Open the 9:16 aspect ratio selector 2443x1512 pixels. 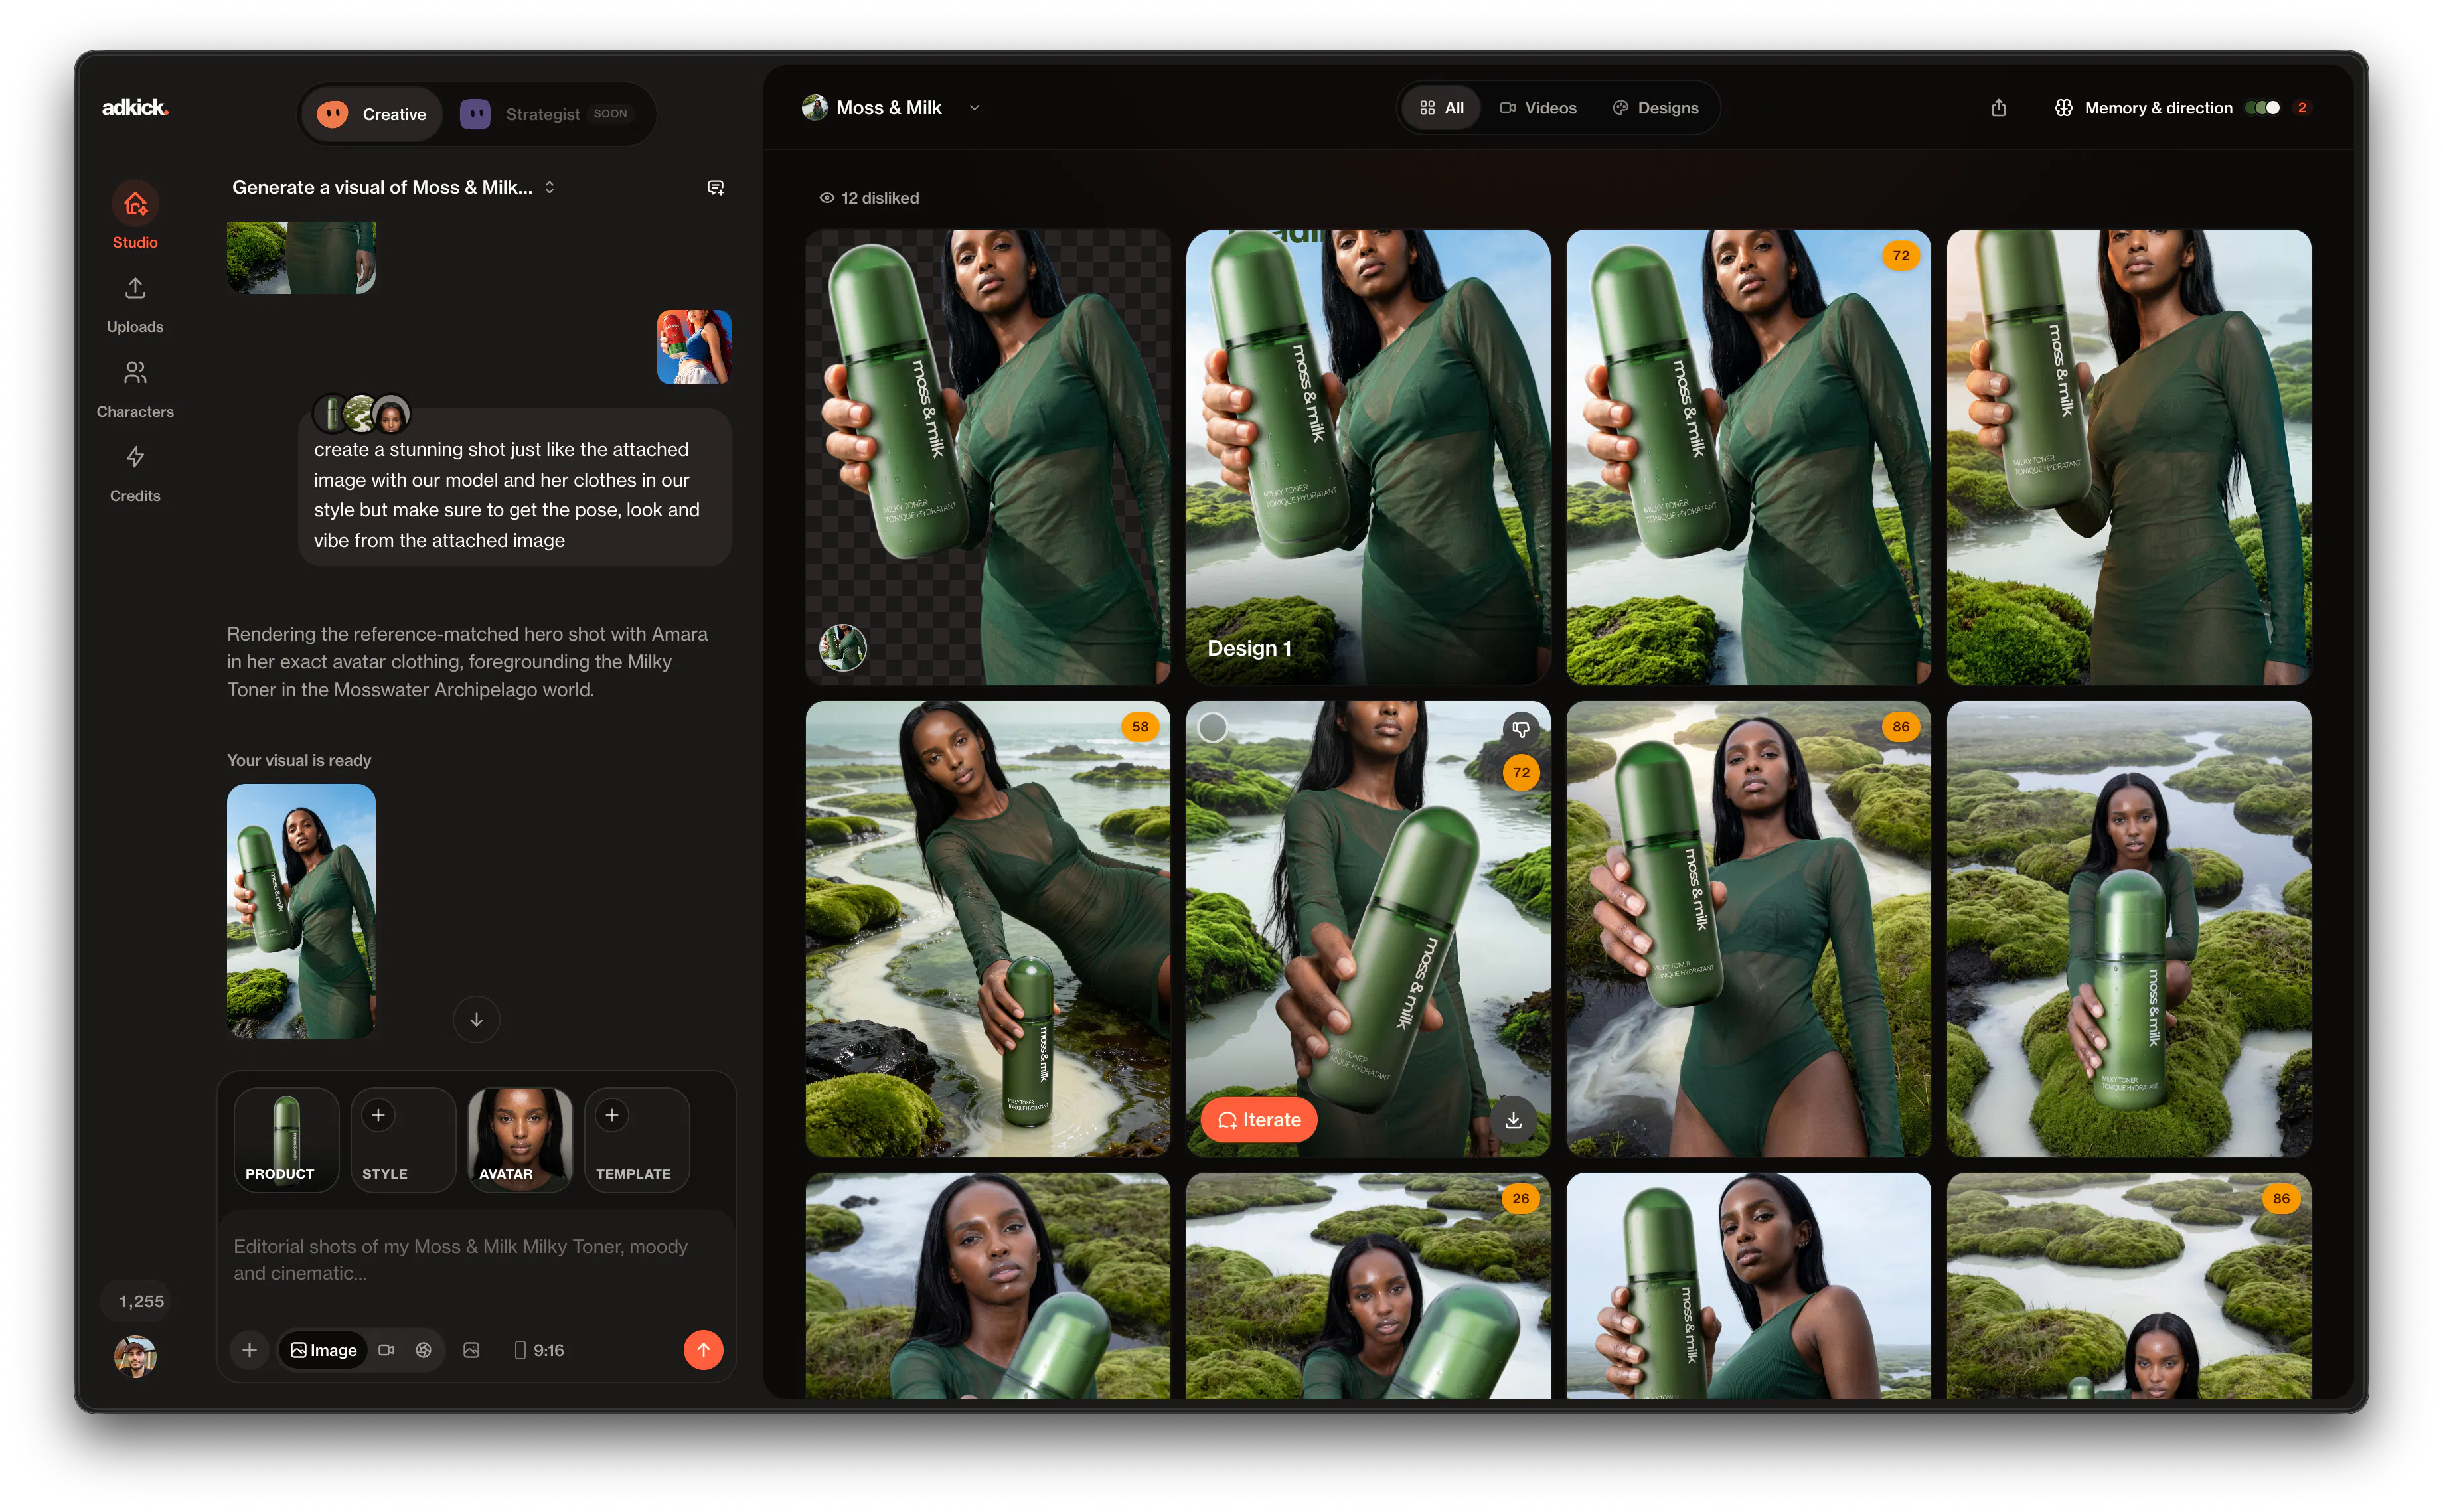tap(538, 1350)
